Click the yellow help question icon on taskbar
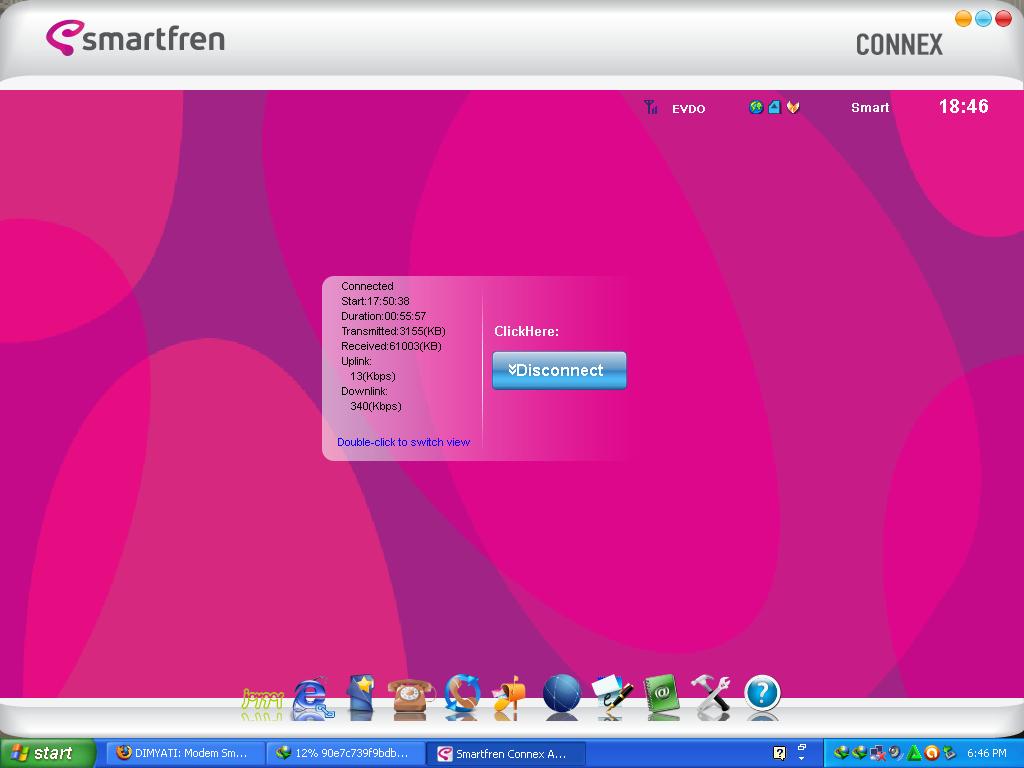1024x768 pixels. (779, 753)
